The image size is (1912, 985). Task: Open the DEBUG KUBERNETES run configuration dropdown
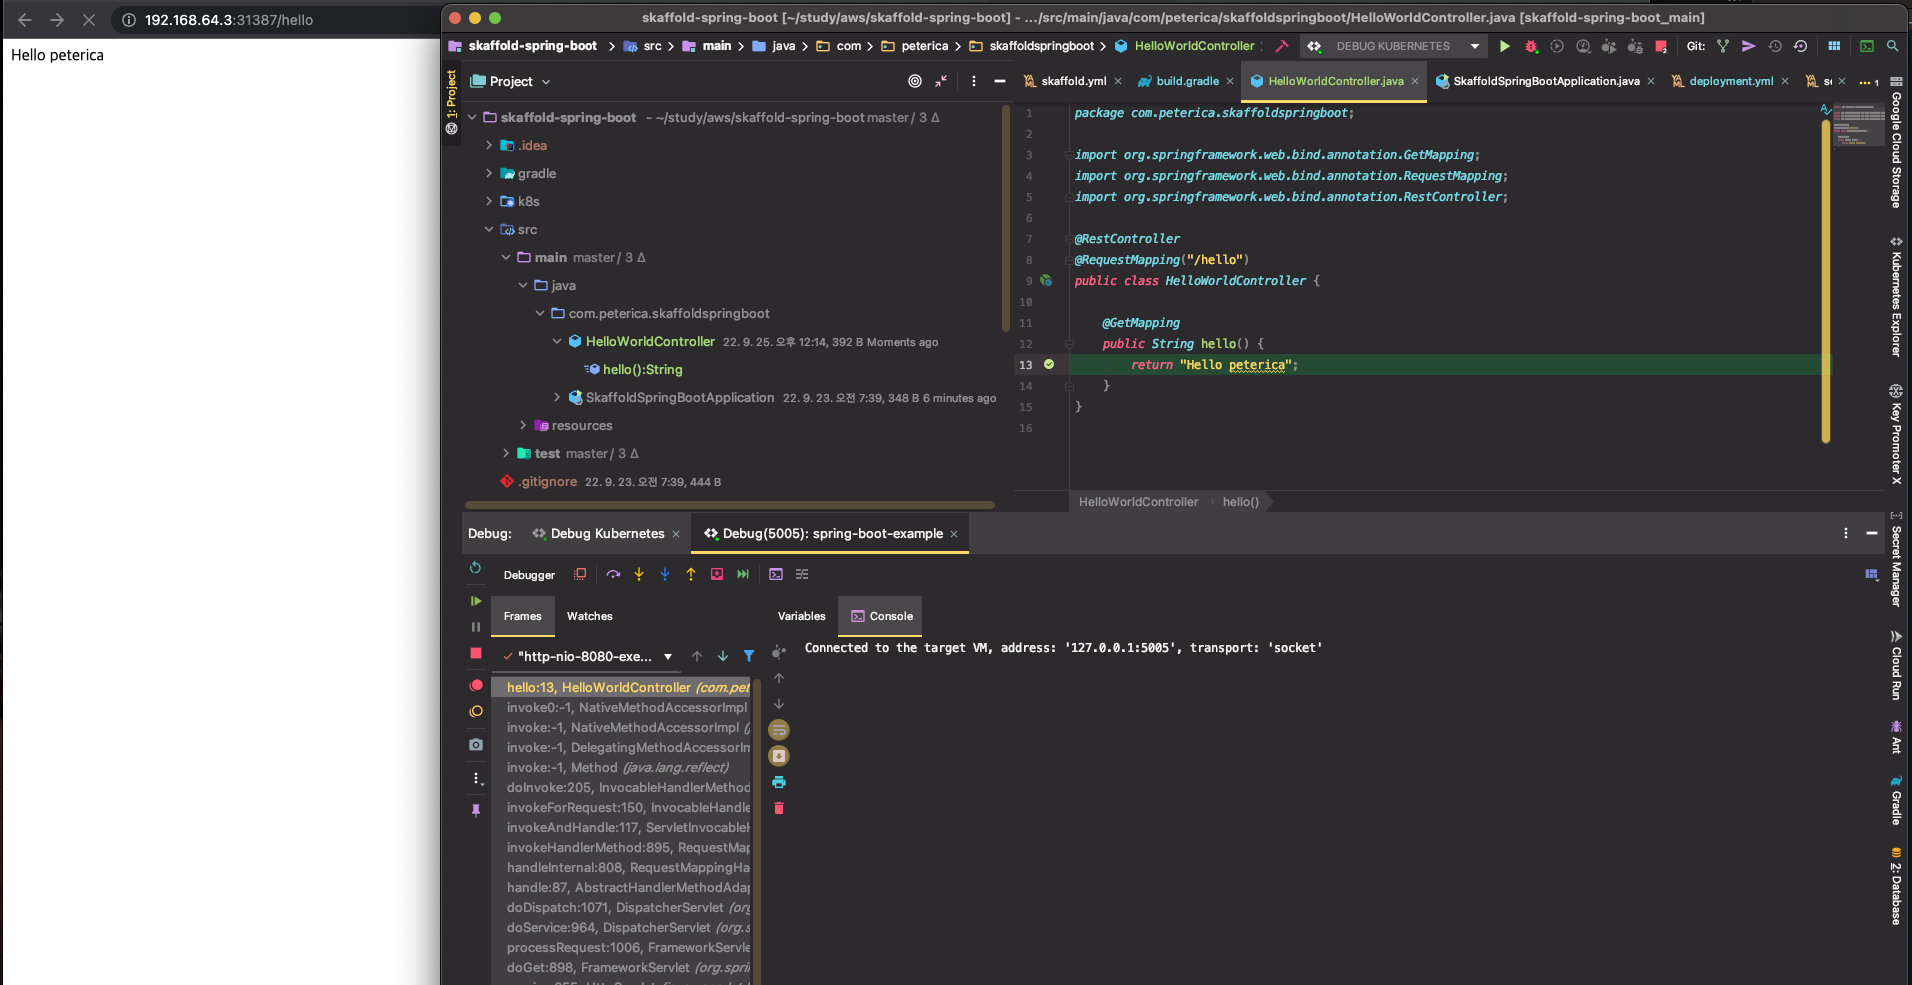pyautogui.click(x=1393, y=46)
